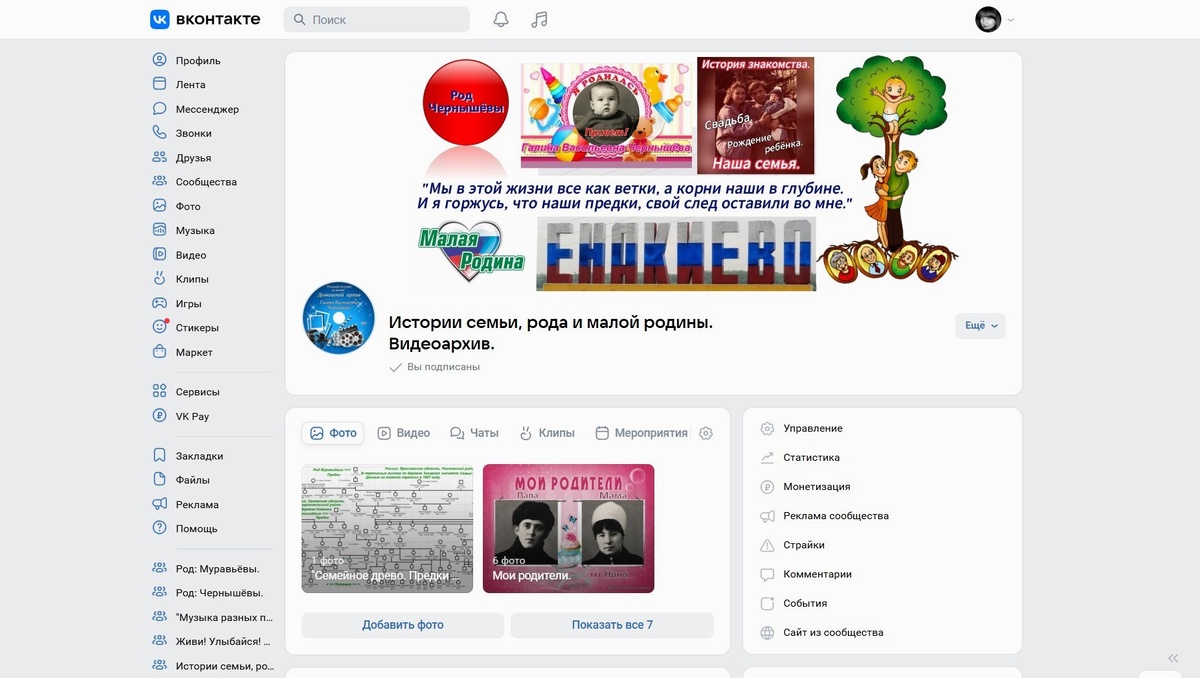This screenshot has height=678, width=1200.
Task: Click the notifications bell icon
Action: pyautogui.click(x=500, y=18)
